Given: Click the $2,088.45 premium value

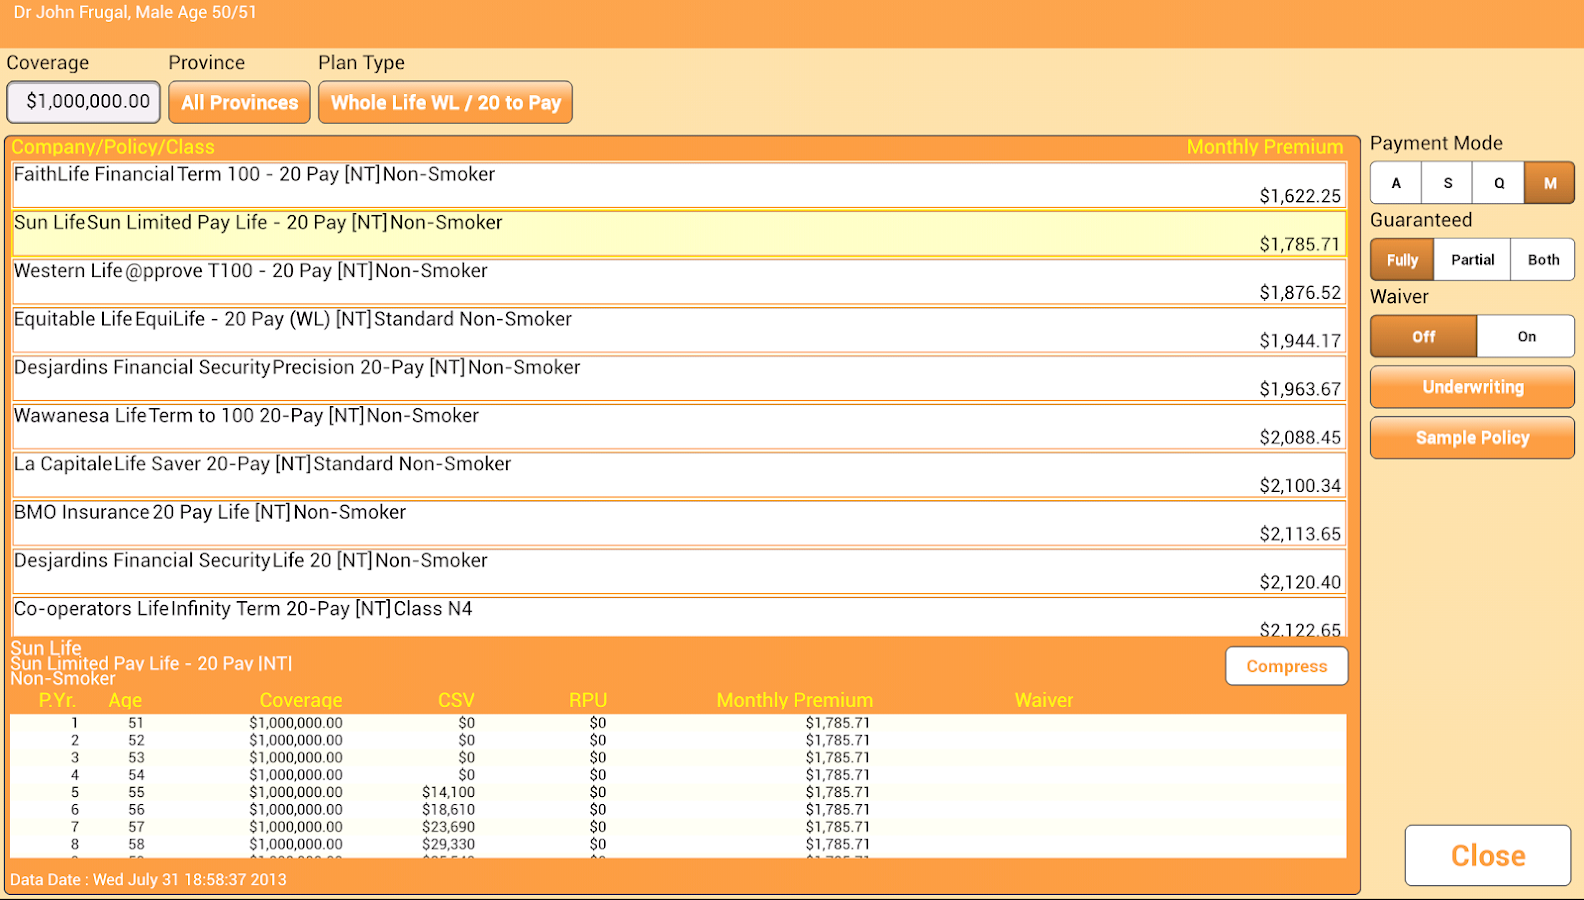Looking at the screenshot, I should 1300,437.
